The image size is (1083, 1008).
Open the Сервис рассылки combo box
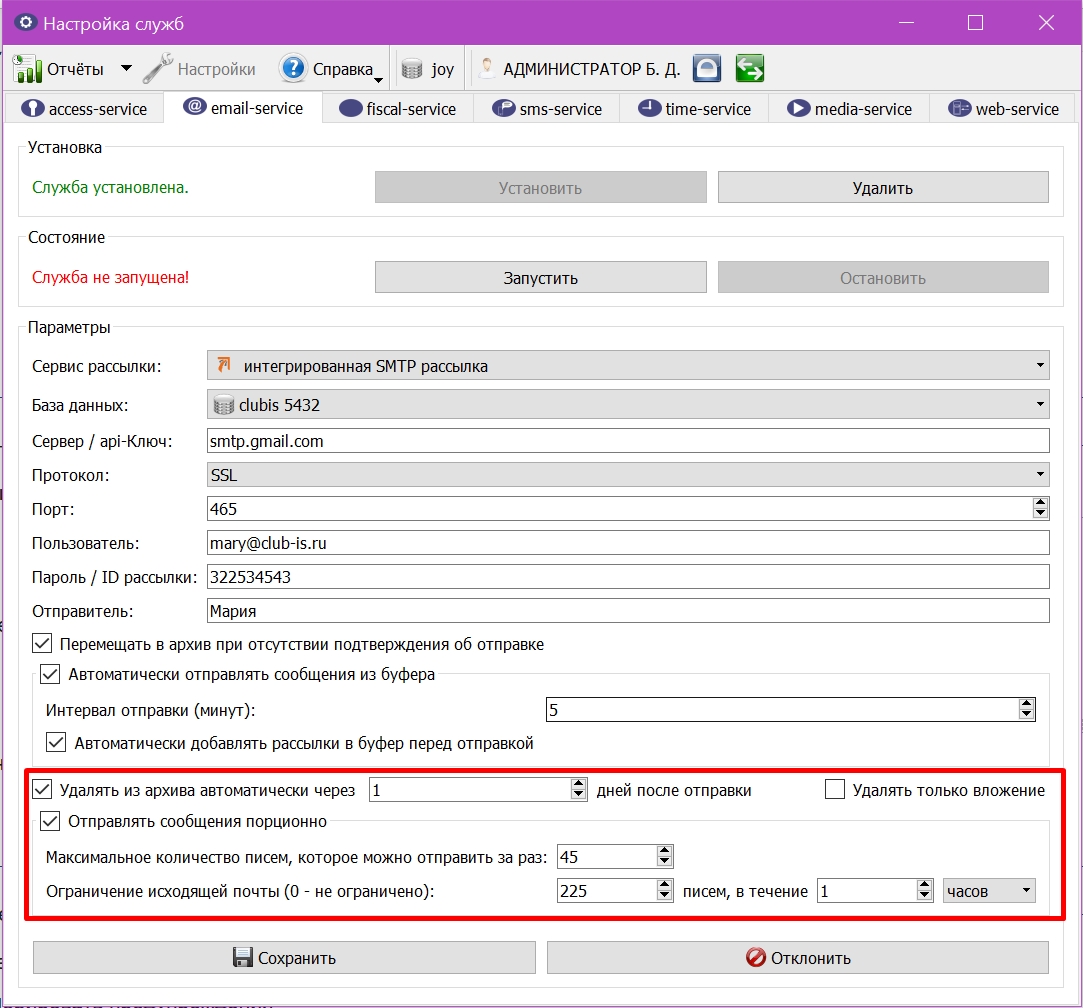point(628,365)
